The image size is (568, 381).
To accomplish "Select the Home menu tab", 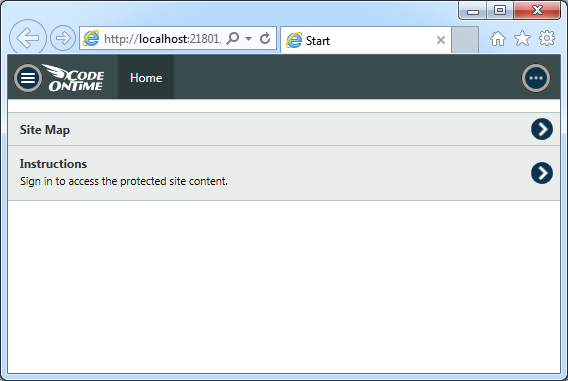I will pyautogui.click(x=146, y=78).
